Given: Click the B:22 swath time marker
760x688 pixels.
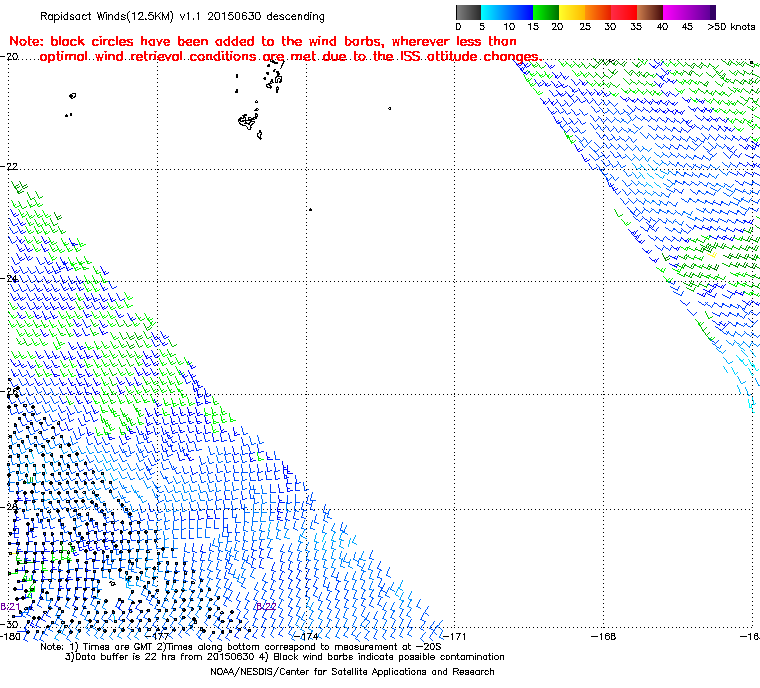Looking at the screenshot, I should click(x=266, y=606).
